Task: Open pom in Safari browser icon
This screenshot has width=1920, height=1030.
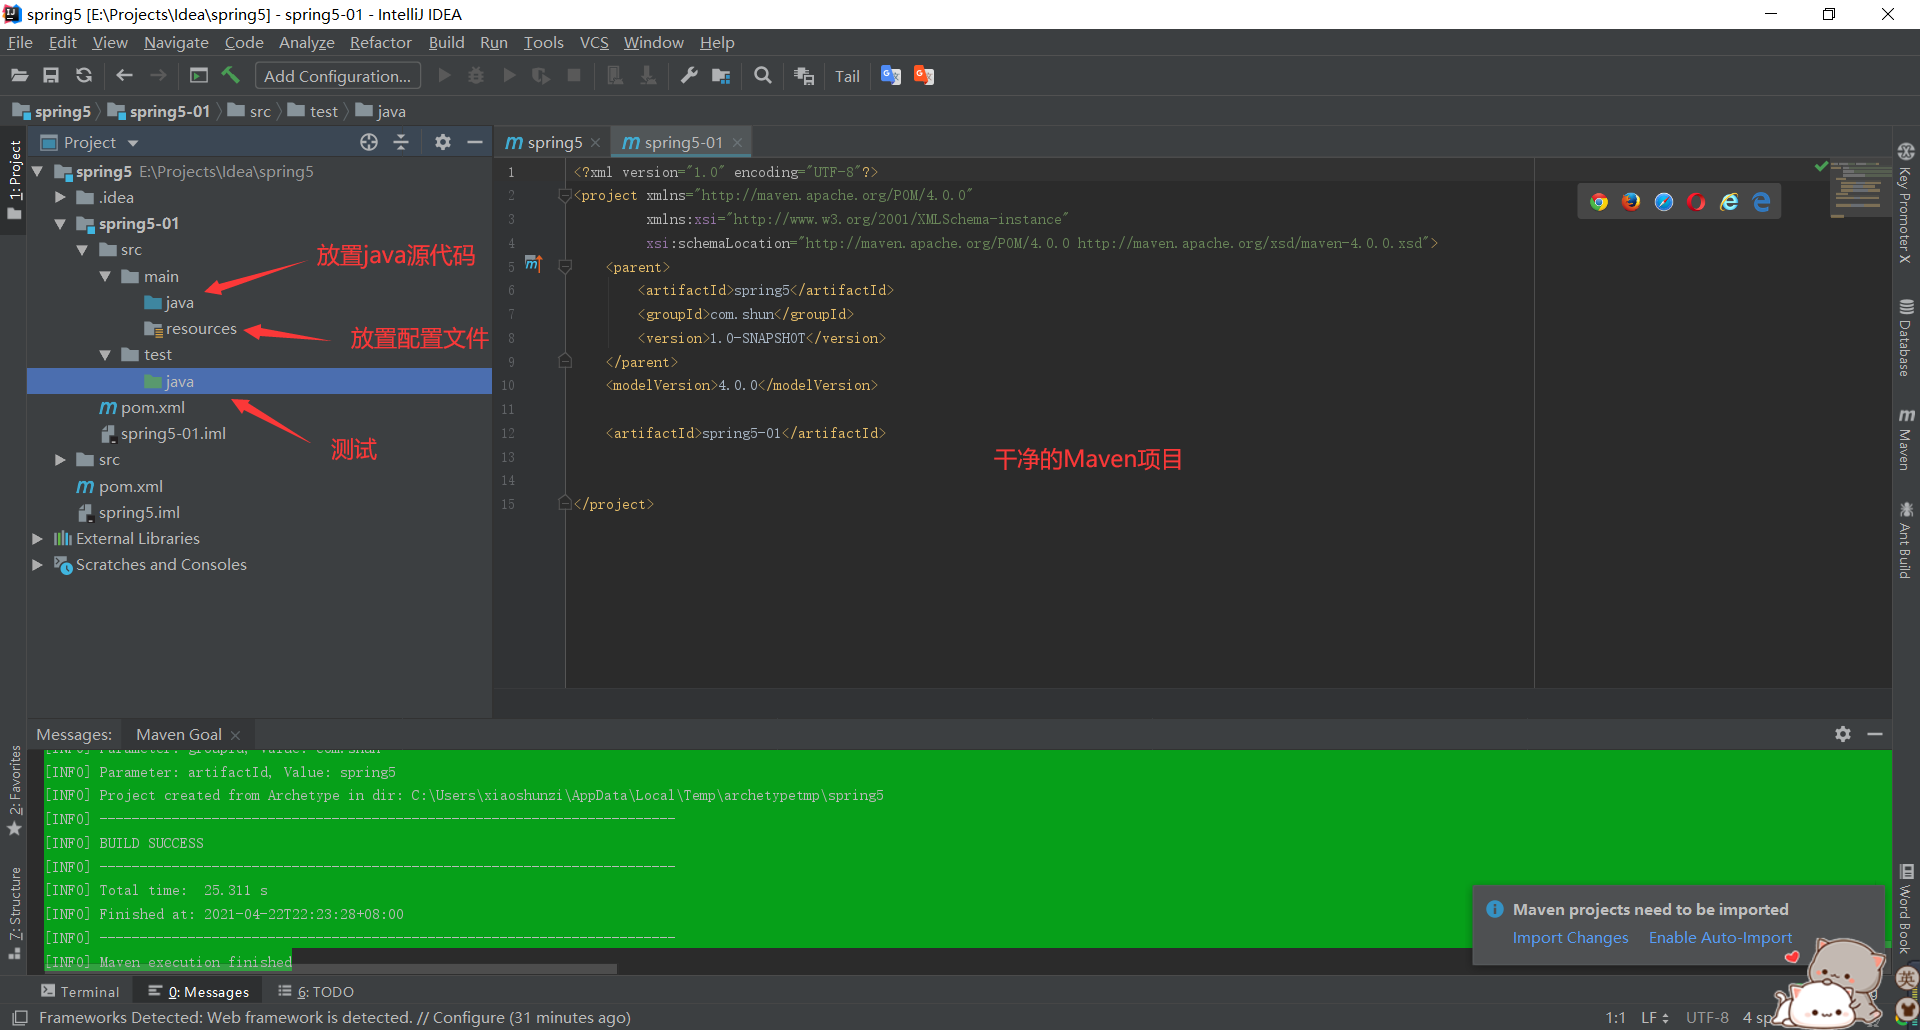Action: click(1664, 202)
